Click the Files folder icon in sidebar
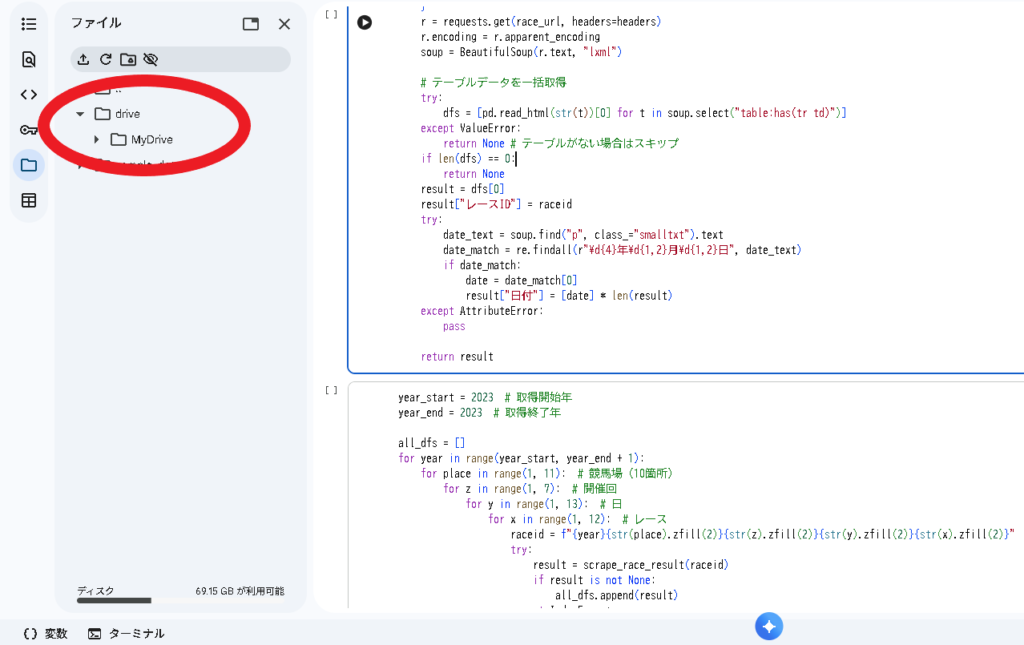The height and width of the screenshot is (645, 1024). (x=29, y=165)
